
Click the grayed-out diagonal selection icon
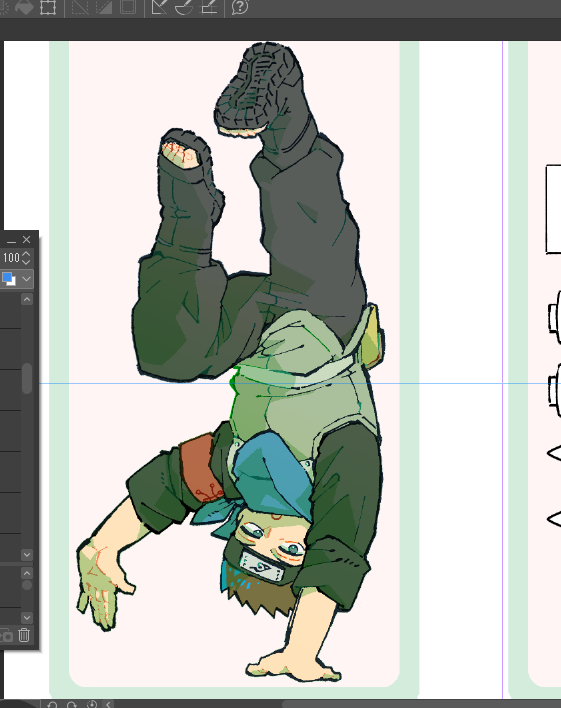[80, 6]
